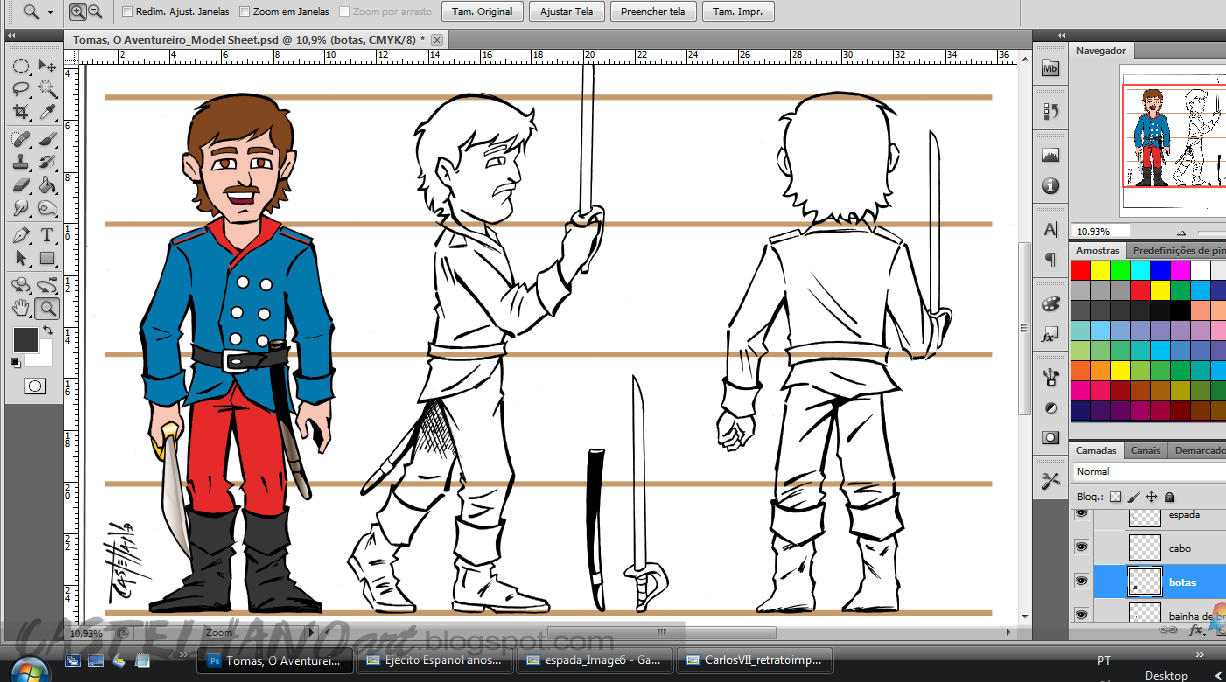The image size is (1226, 682).
Task: Select the Crop tool
Action: [21, 113]
